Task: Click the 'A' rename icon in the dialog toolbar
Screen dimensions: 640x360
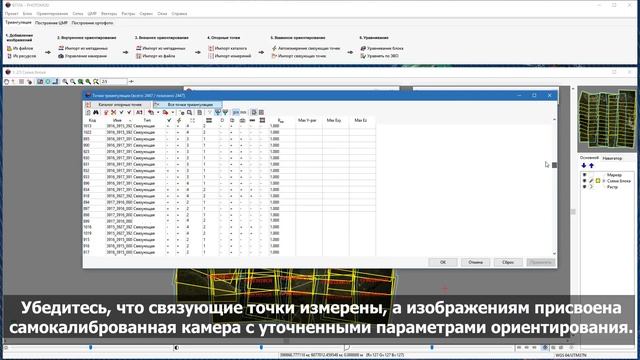Action: coord(139,112)
